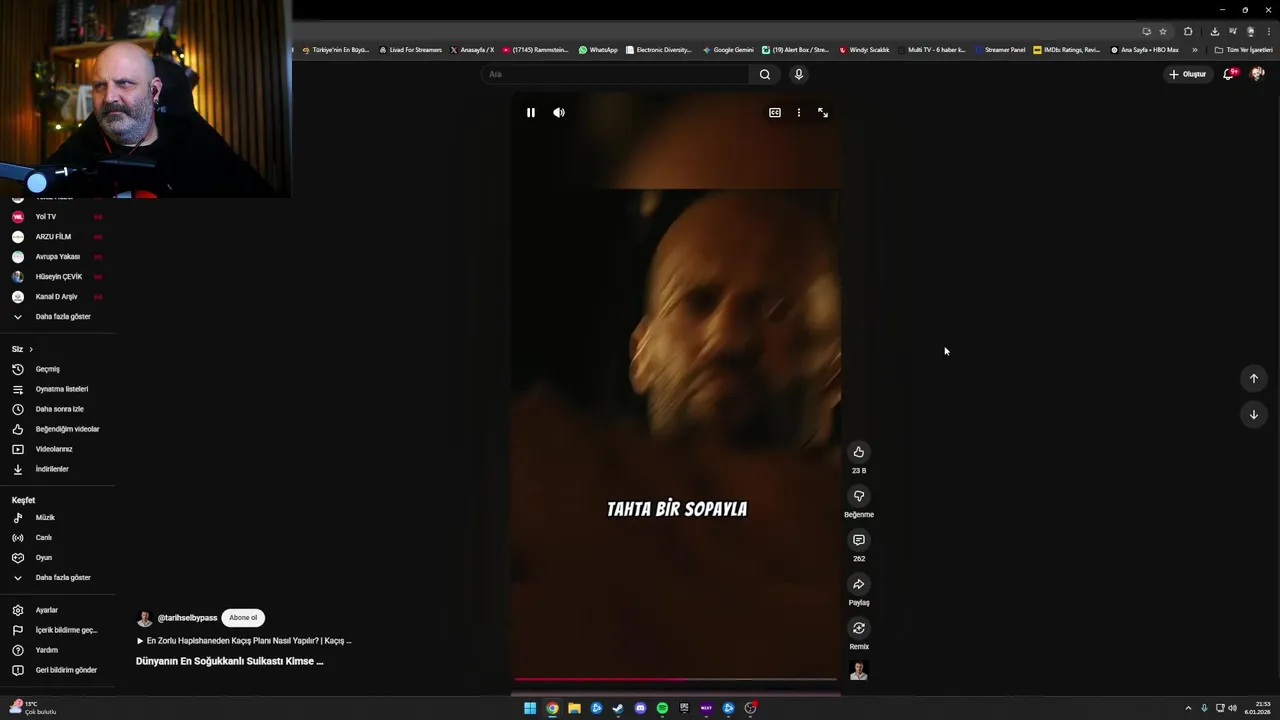Click the Oluştur create button
Screen dimensions: 1280x720
(x=1188, y=74)
